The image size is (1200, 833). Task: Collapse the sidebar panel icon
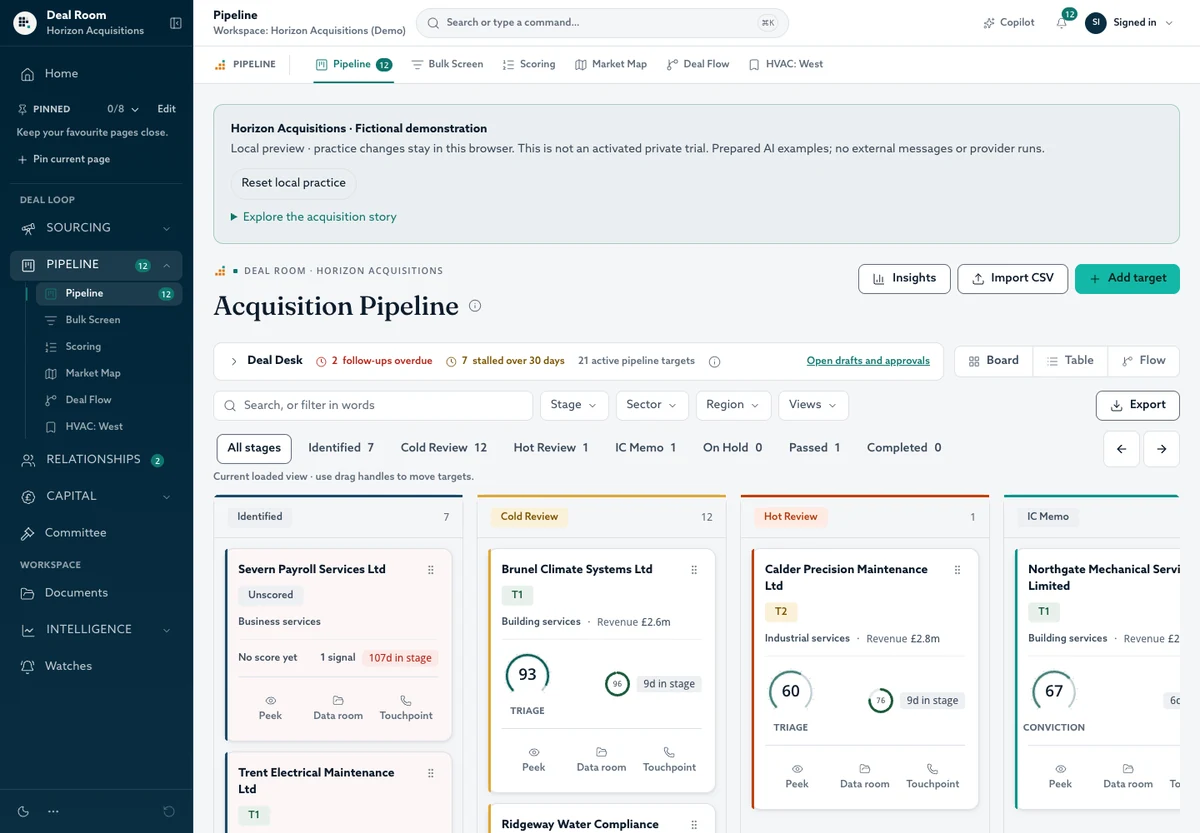[x=176, y=23]
